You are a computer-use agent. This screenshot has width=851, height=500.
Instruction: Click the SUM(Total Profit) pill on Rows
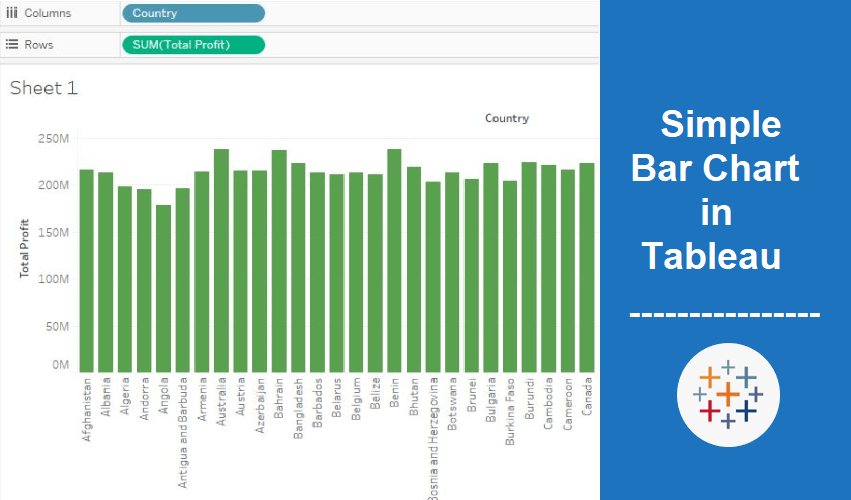coord(193,45)
